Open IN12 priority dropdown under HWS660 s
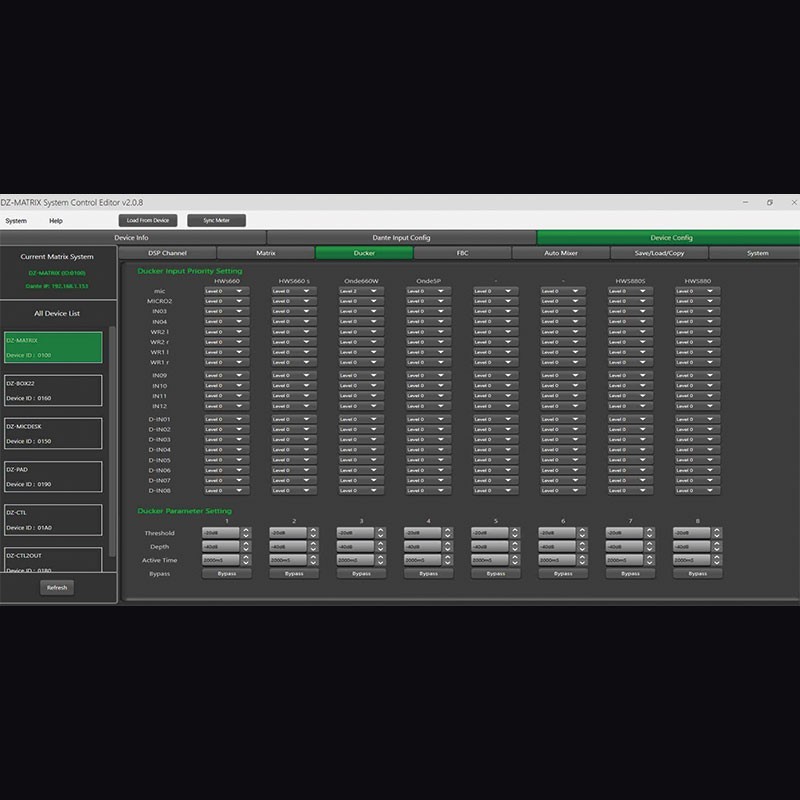This screenshot has height=800, width=800. tap(294, 407)
